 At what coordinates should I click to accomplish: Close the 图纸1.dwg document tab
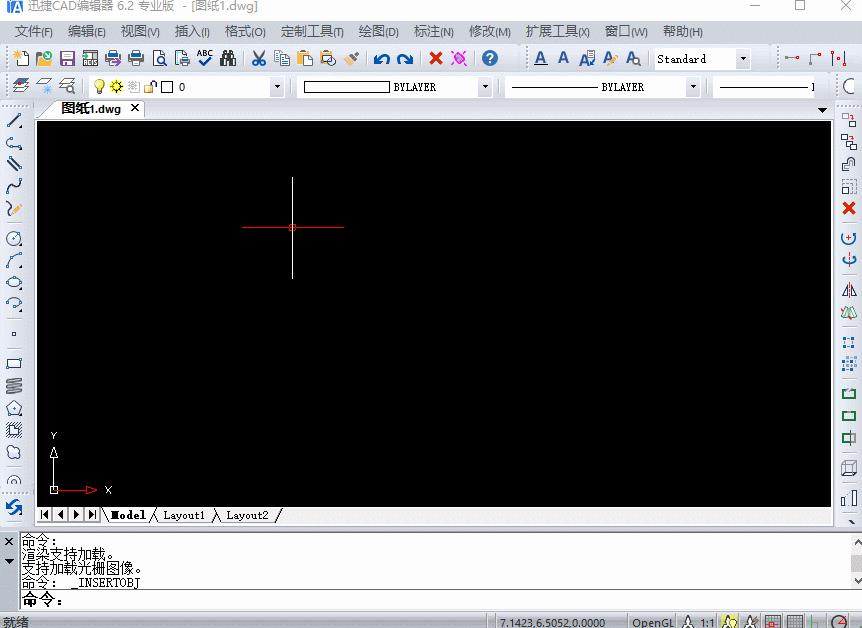pos(135,108)
